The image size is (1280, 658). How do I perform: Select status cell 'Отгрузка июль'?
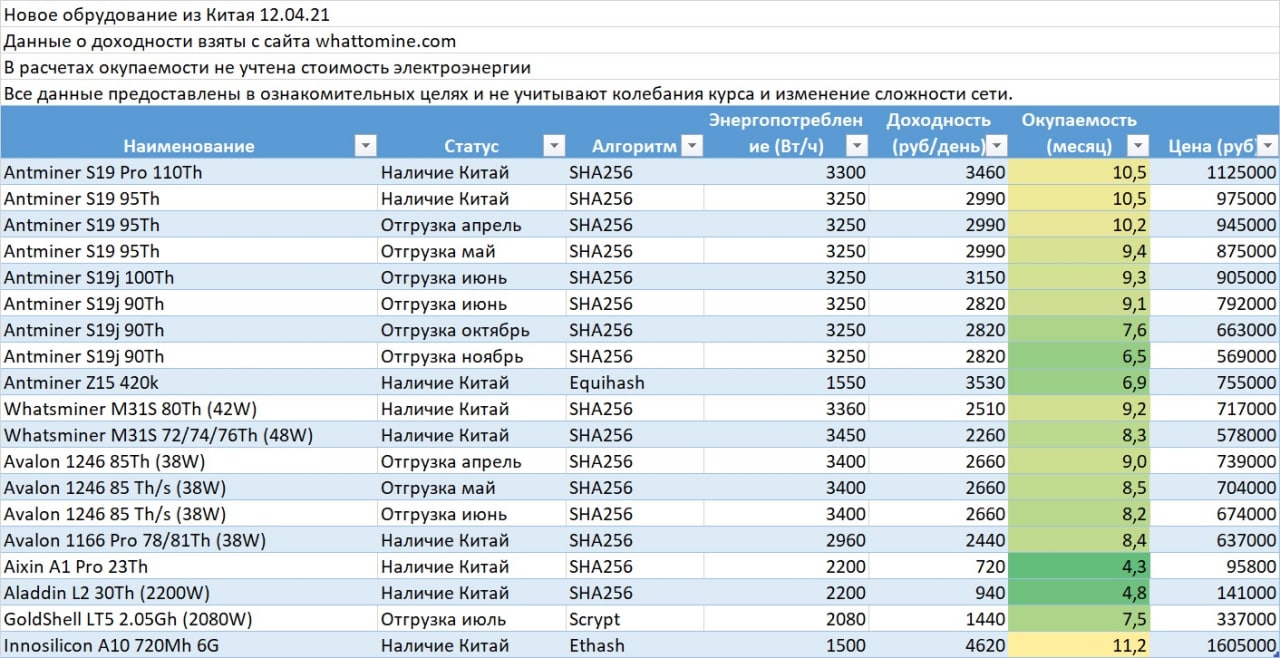click(x=471, y=619)
